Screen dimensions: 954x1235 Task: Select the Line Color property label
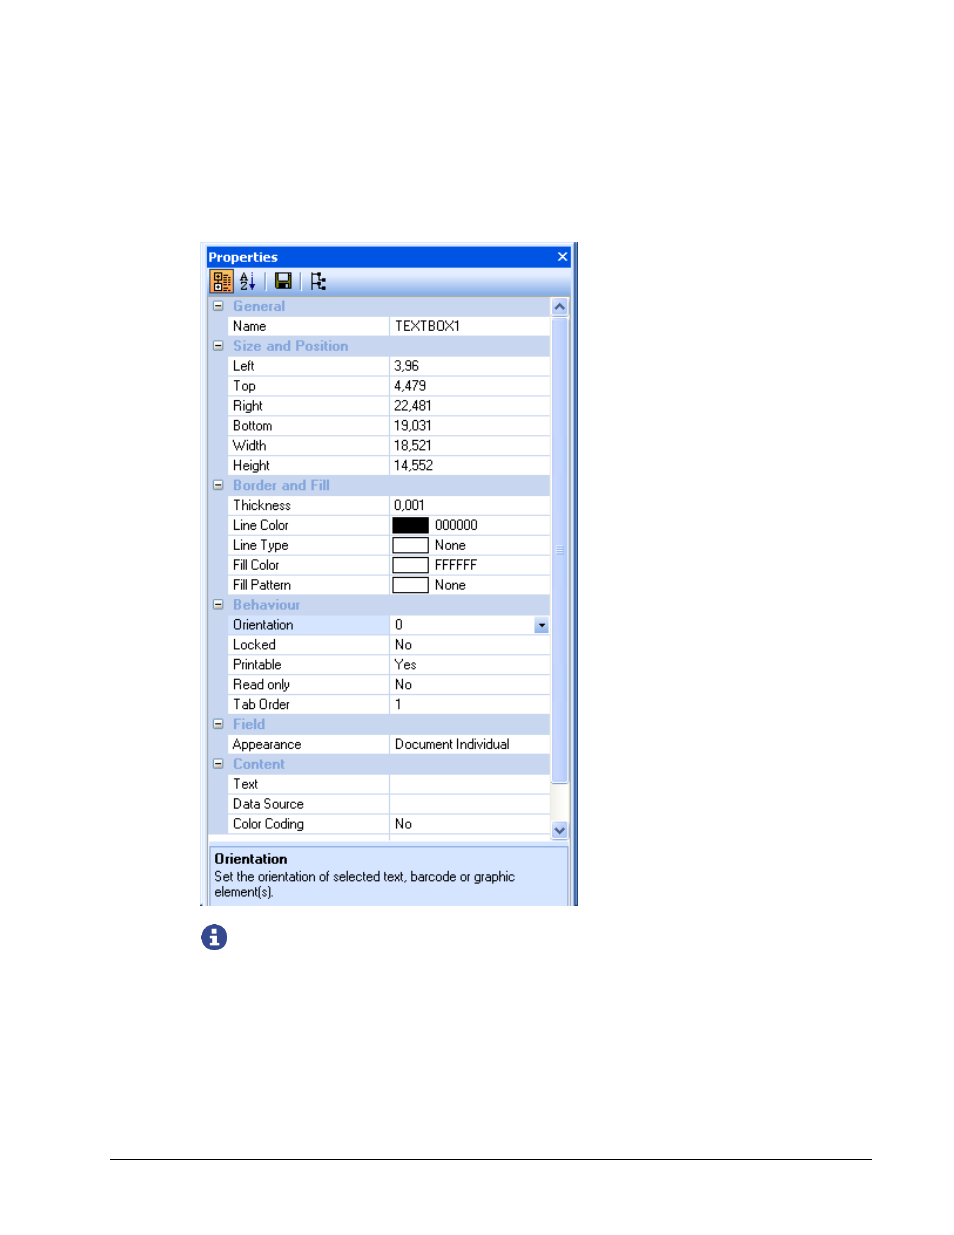click(x=260, y=525)
